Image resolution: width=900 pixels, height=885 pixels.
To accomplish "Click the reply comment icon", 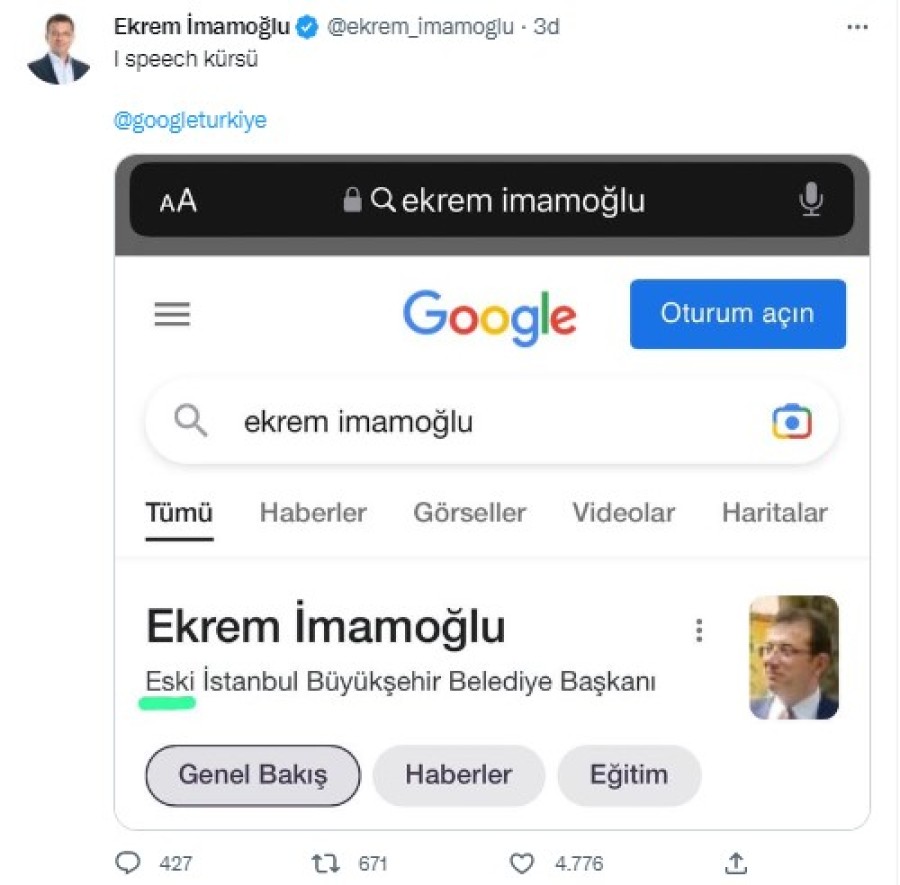I will point(128,862).
